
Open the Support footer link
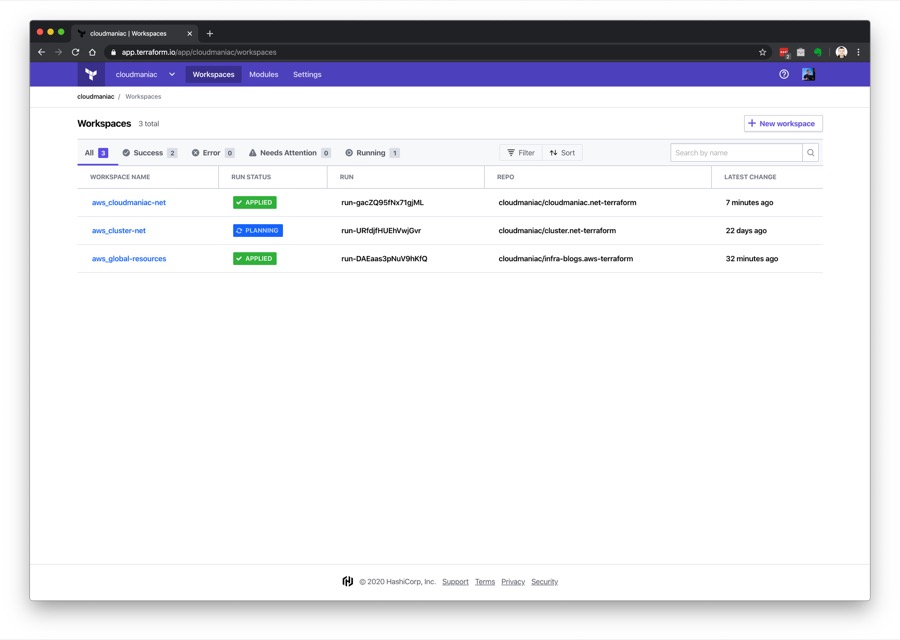[455, 581]
